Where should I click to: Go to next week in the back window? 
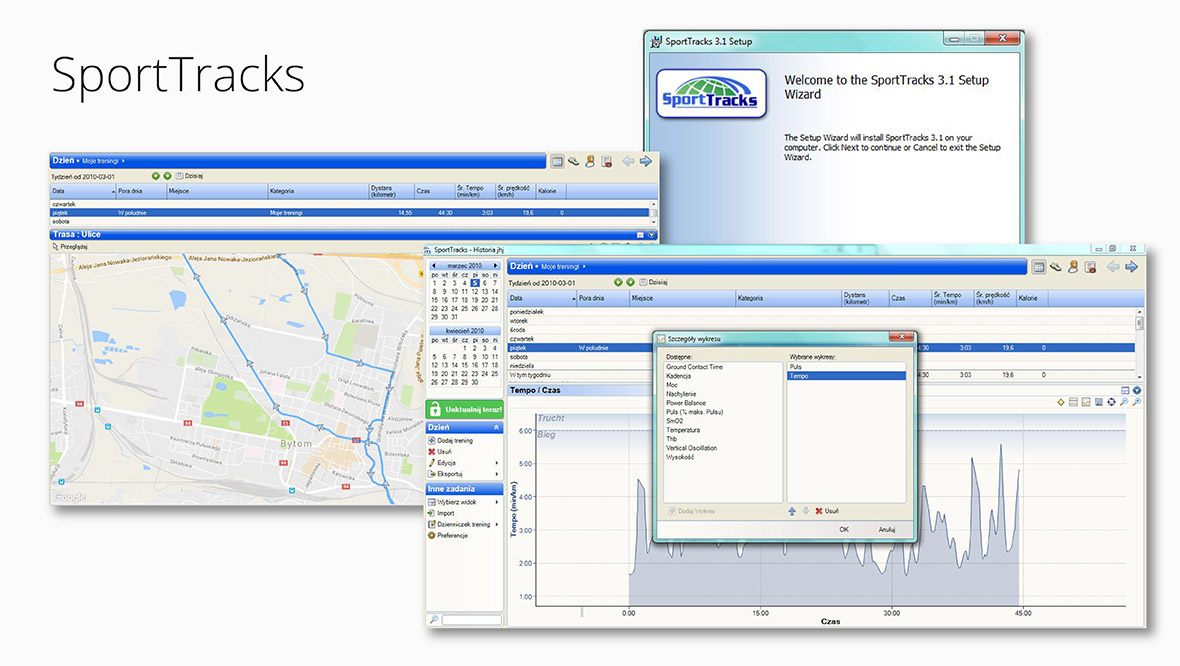(167, 176)
